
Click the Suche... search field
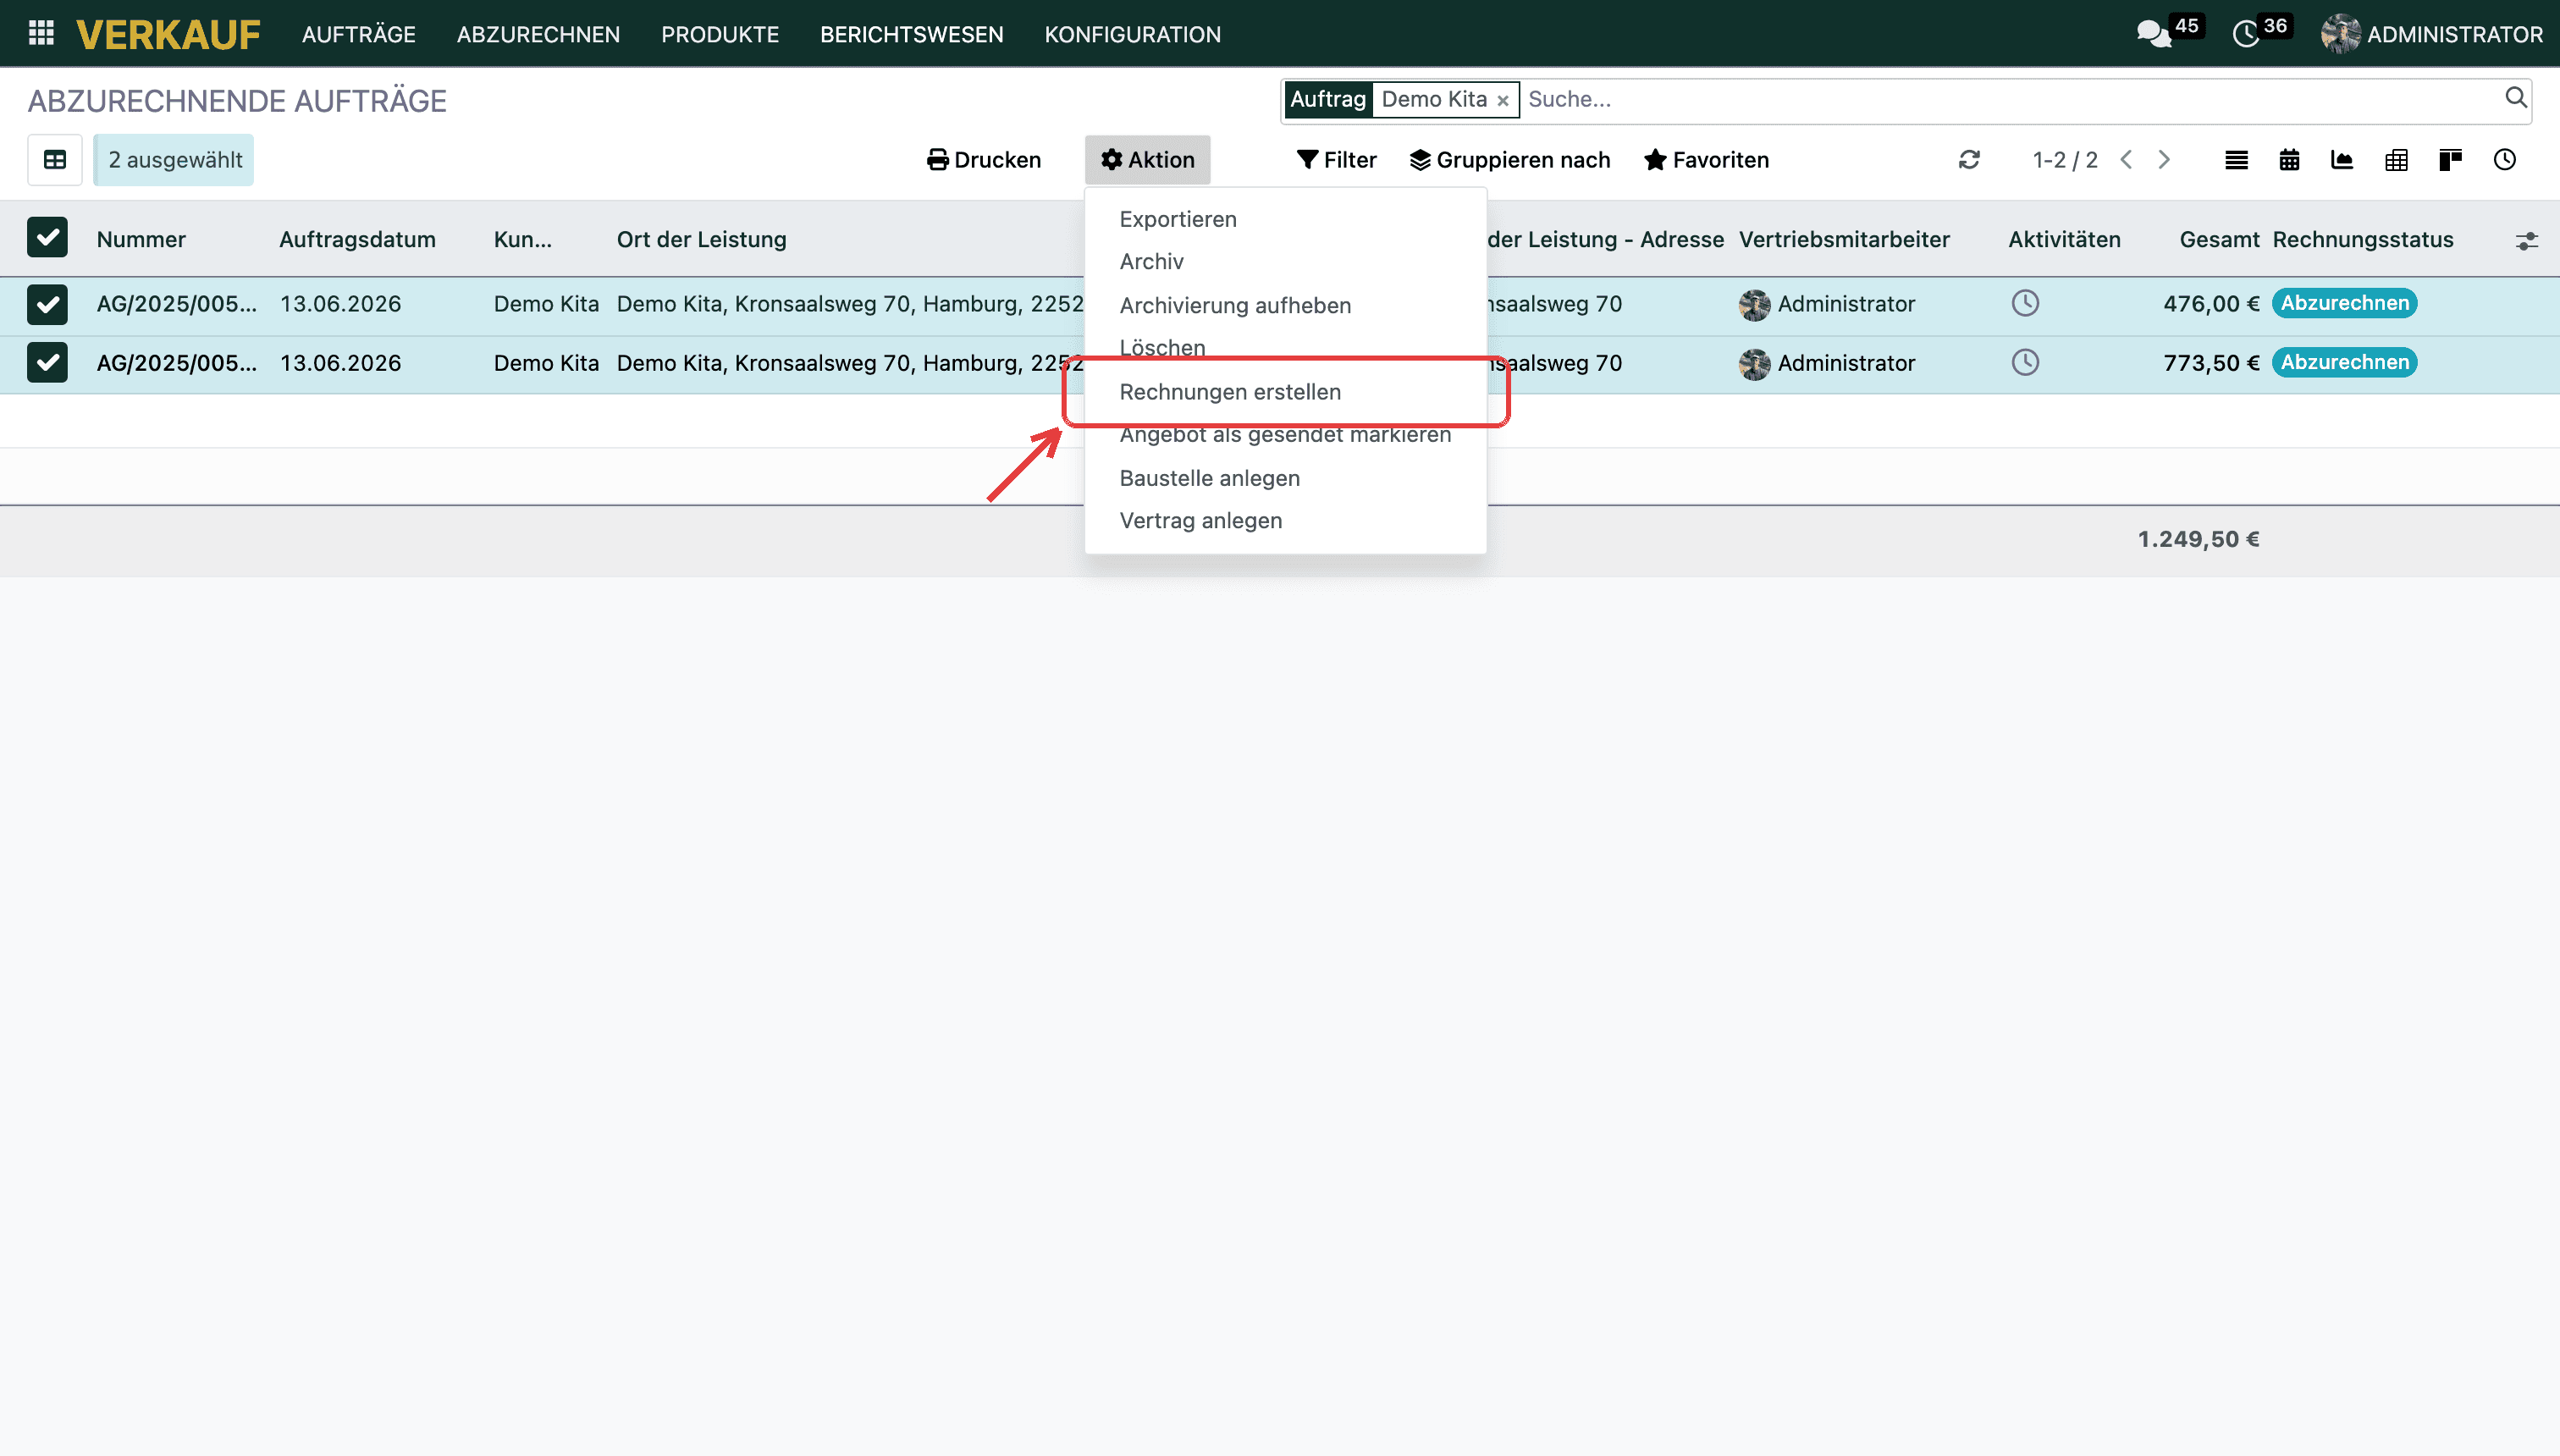[x=2010, y=99]
